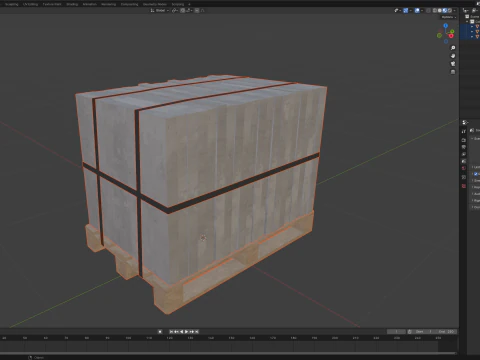Open the Scene properties tab

(x=464, y=161)
